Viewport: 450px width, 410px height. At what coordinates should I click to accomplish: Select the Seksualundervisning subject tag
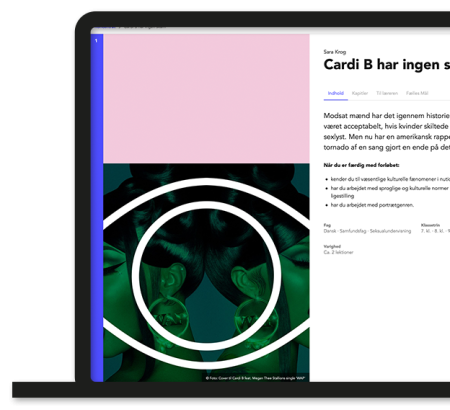coord(390,231)
